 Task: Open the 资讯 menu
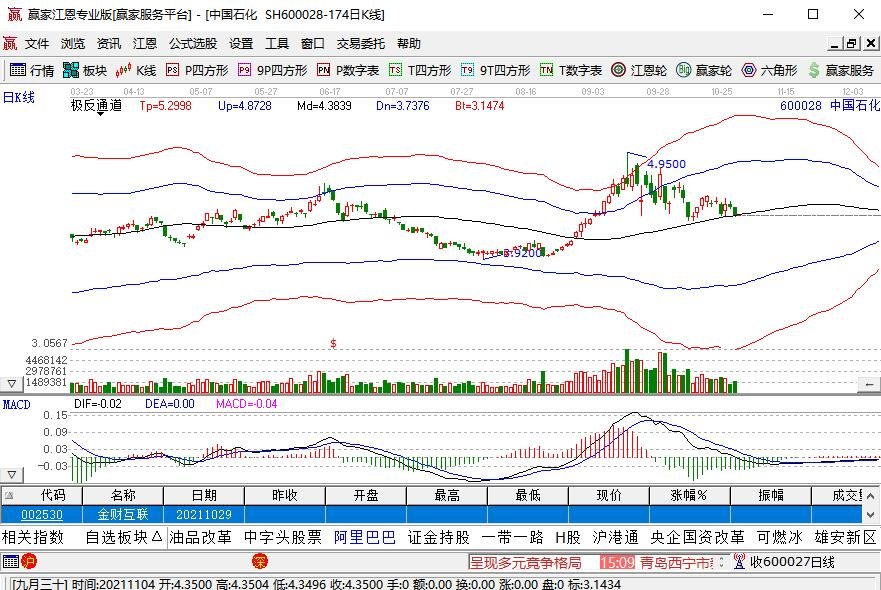(109, 43)
